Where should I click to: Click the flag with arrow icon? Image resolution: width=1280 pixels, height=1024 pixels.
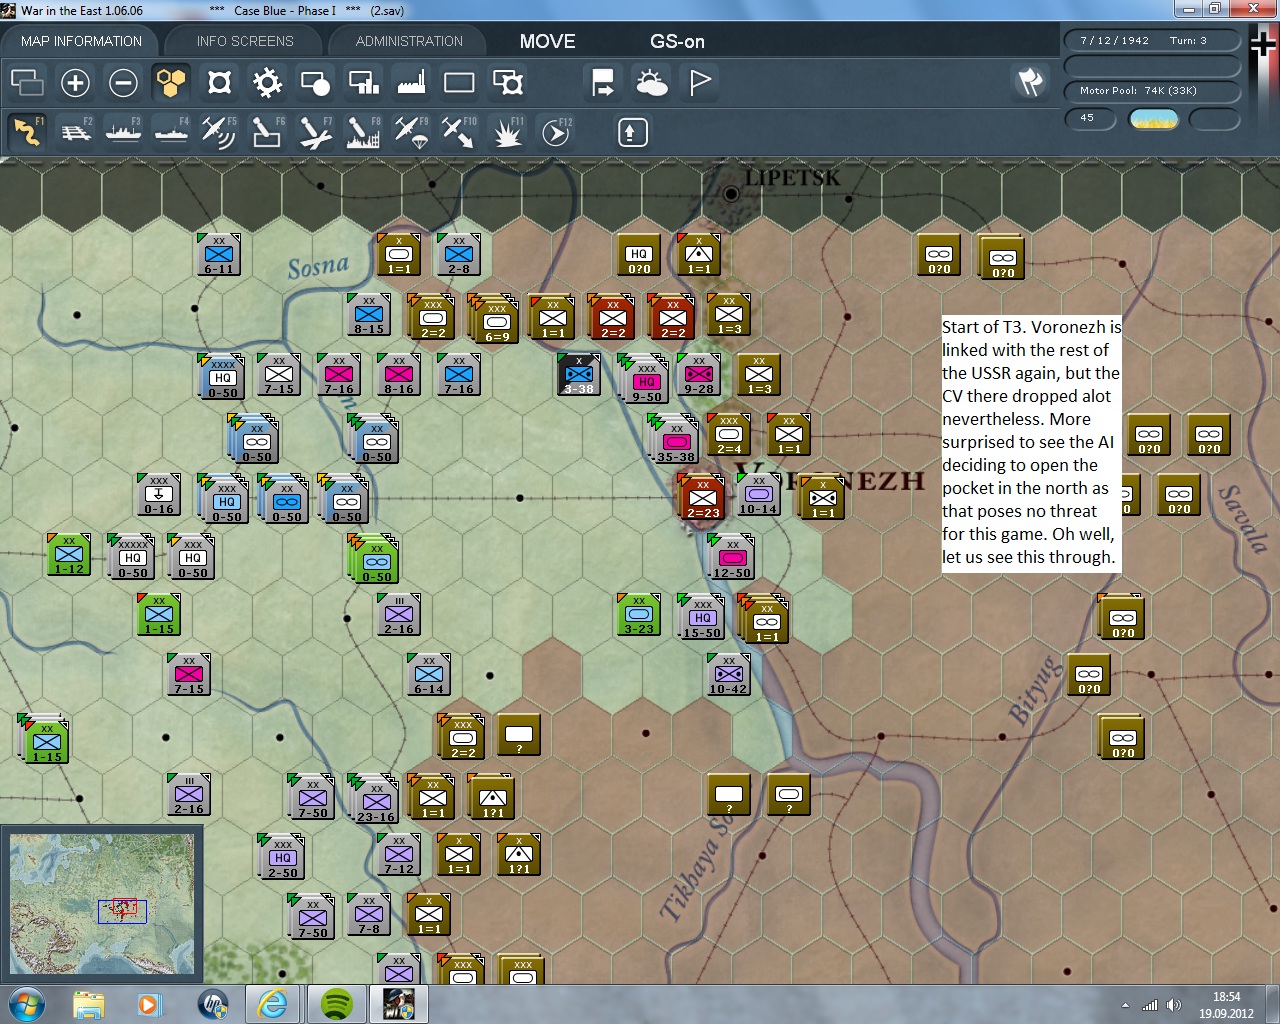tap(603, 82)
